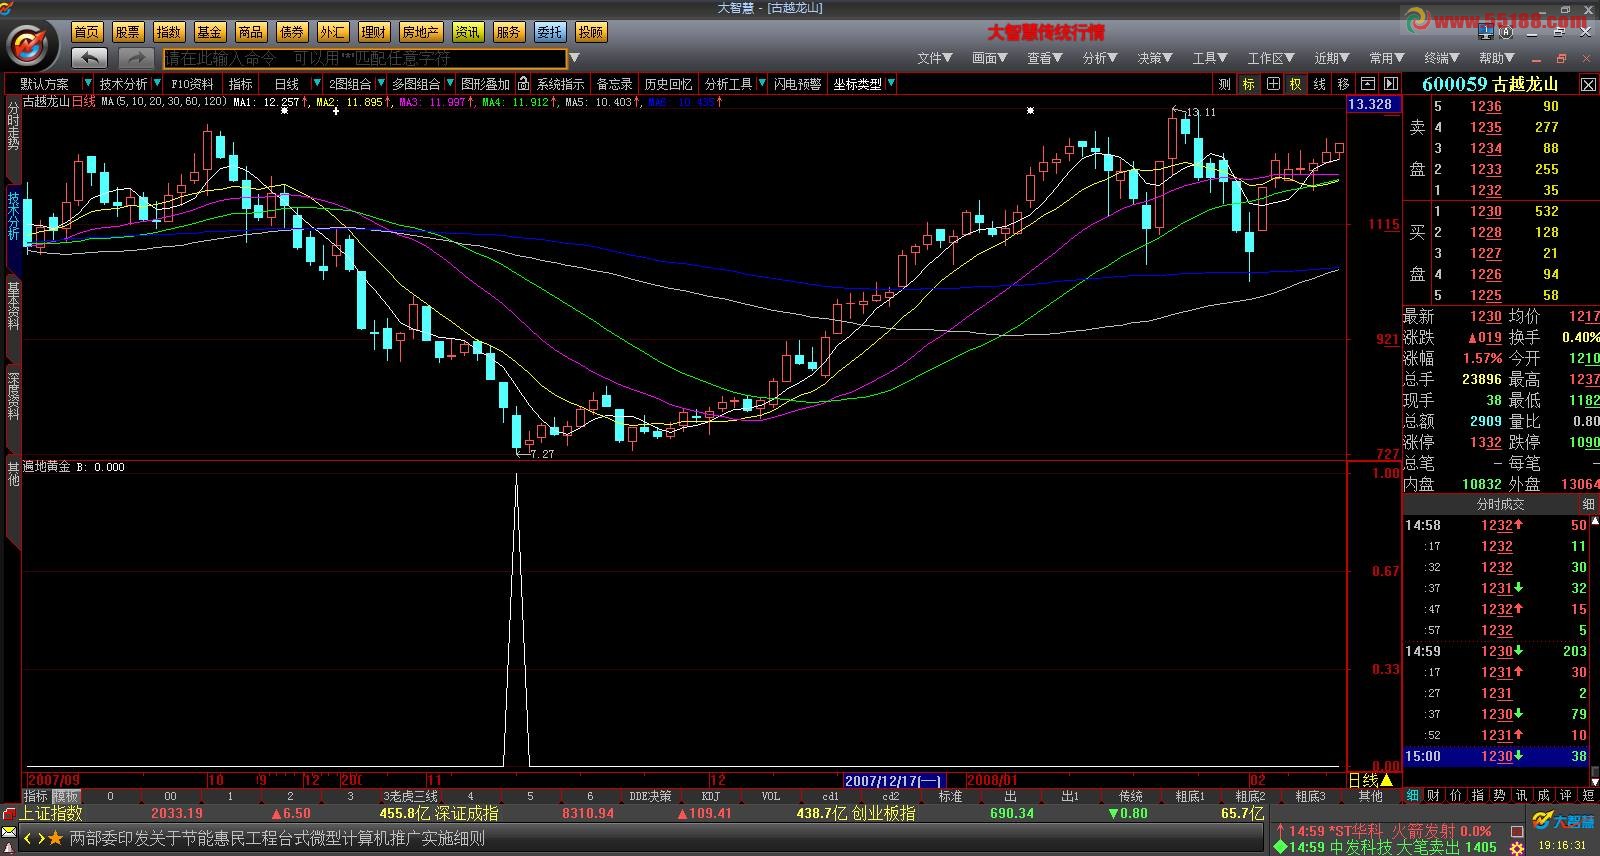Click the 闪电预警 alert toolbar item
Image resolution: width=1600 pixels, height=856 pixels.
coord(797,84)
